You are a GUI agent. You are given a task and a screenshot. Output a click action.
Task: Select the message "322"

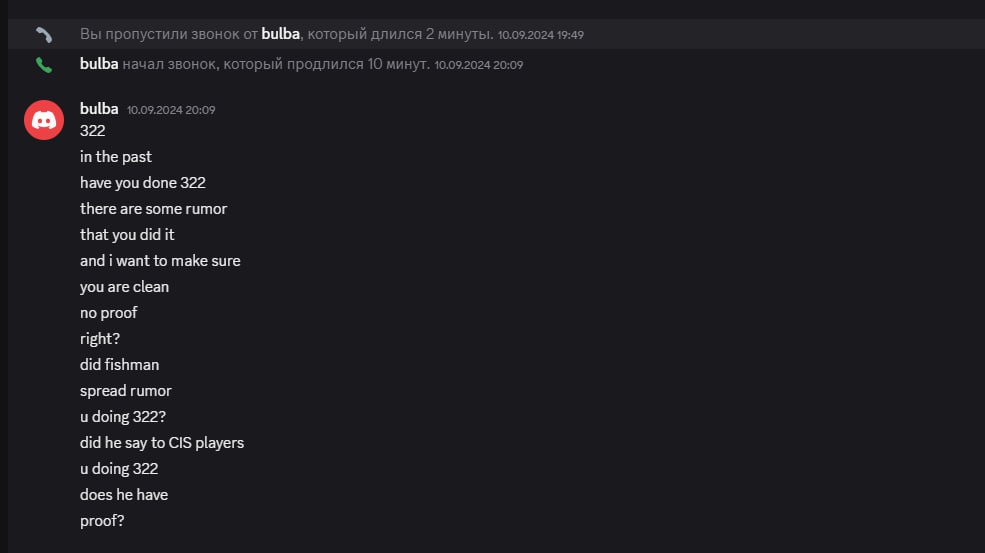(92, 131)
